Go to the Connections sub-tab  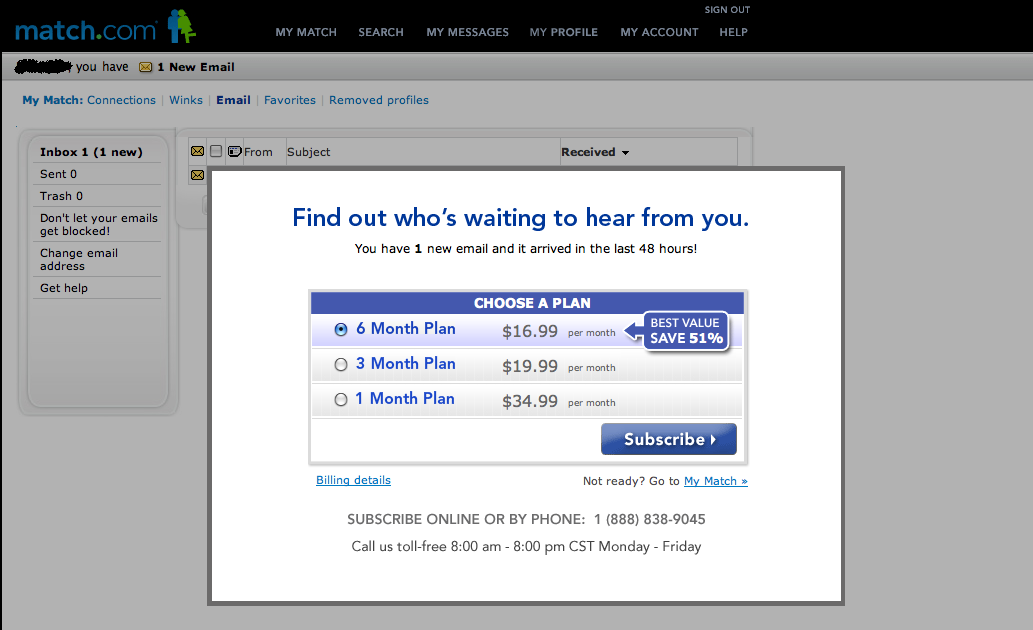click(121, 100)
